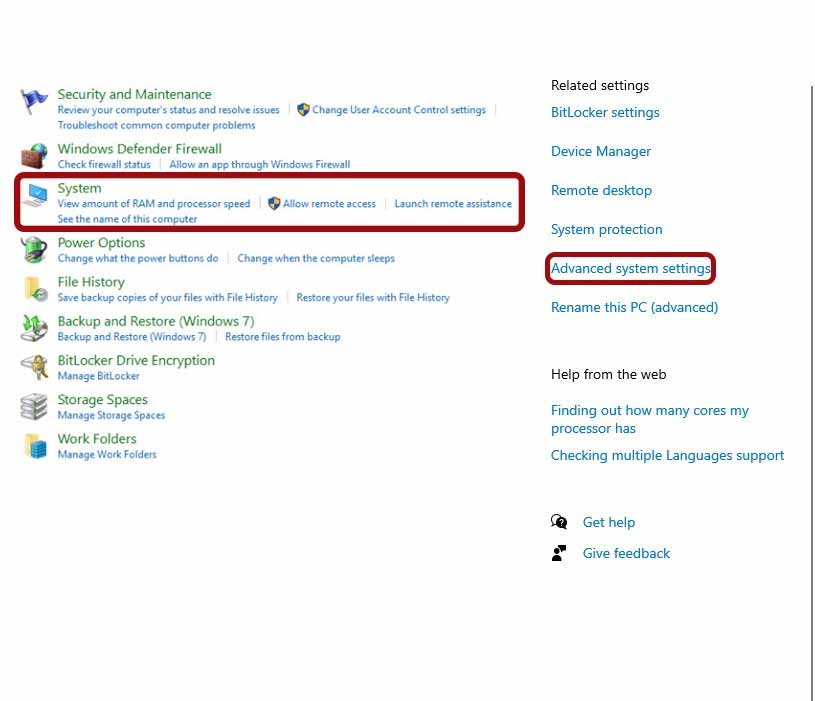
Task: Open Rename this PC (advanced)
Action: coord(634,307)
